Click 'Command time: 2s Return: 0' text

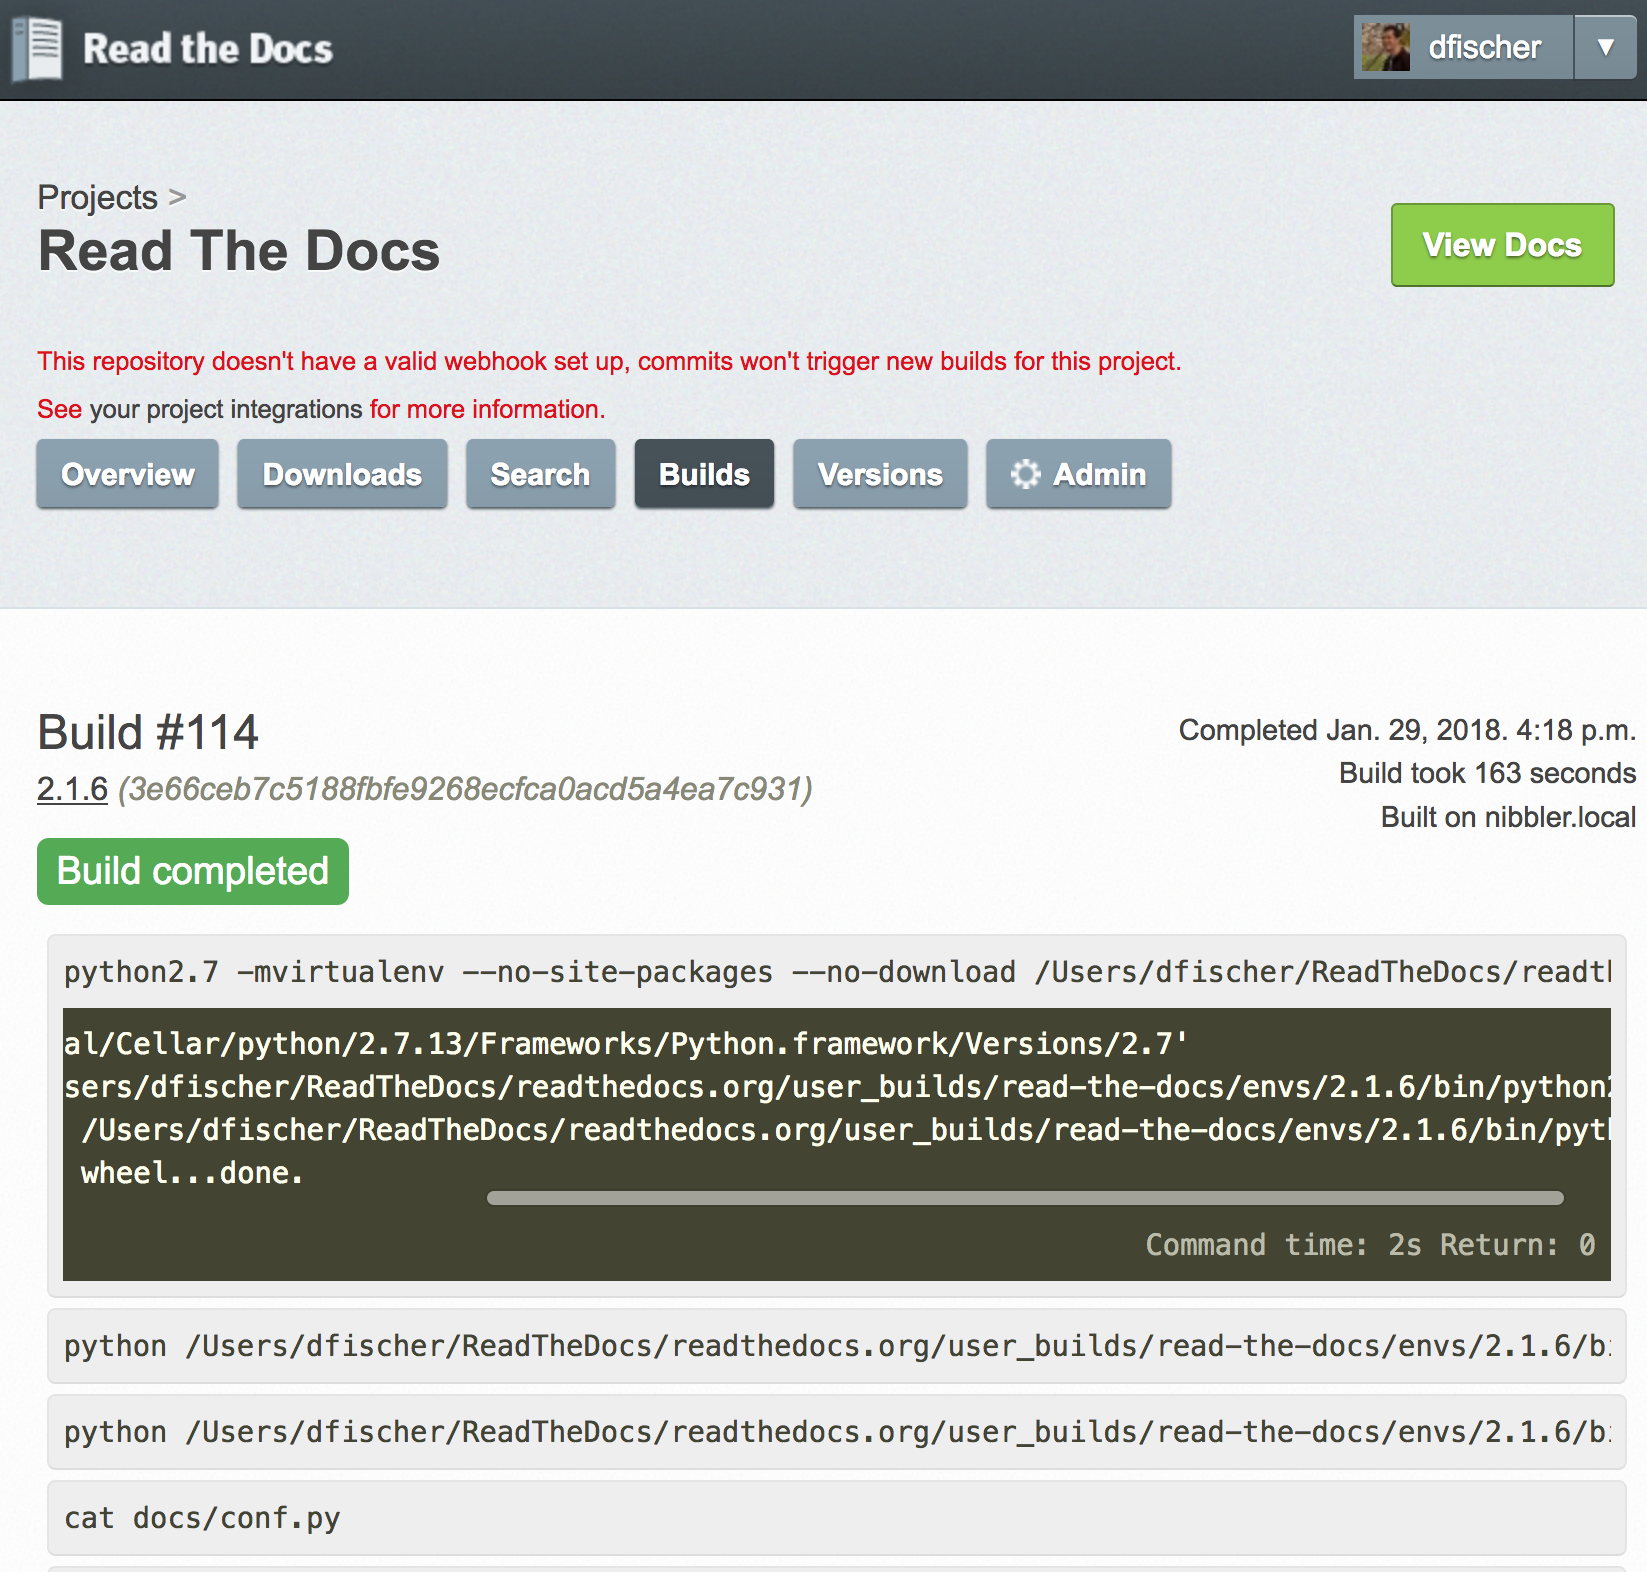point(1370,1245)
